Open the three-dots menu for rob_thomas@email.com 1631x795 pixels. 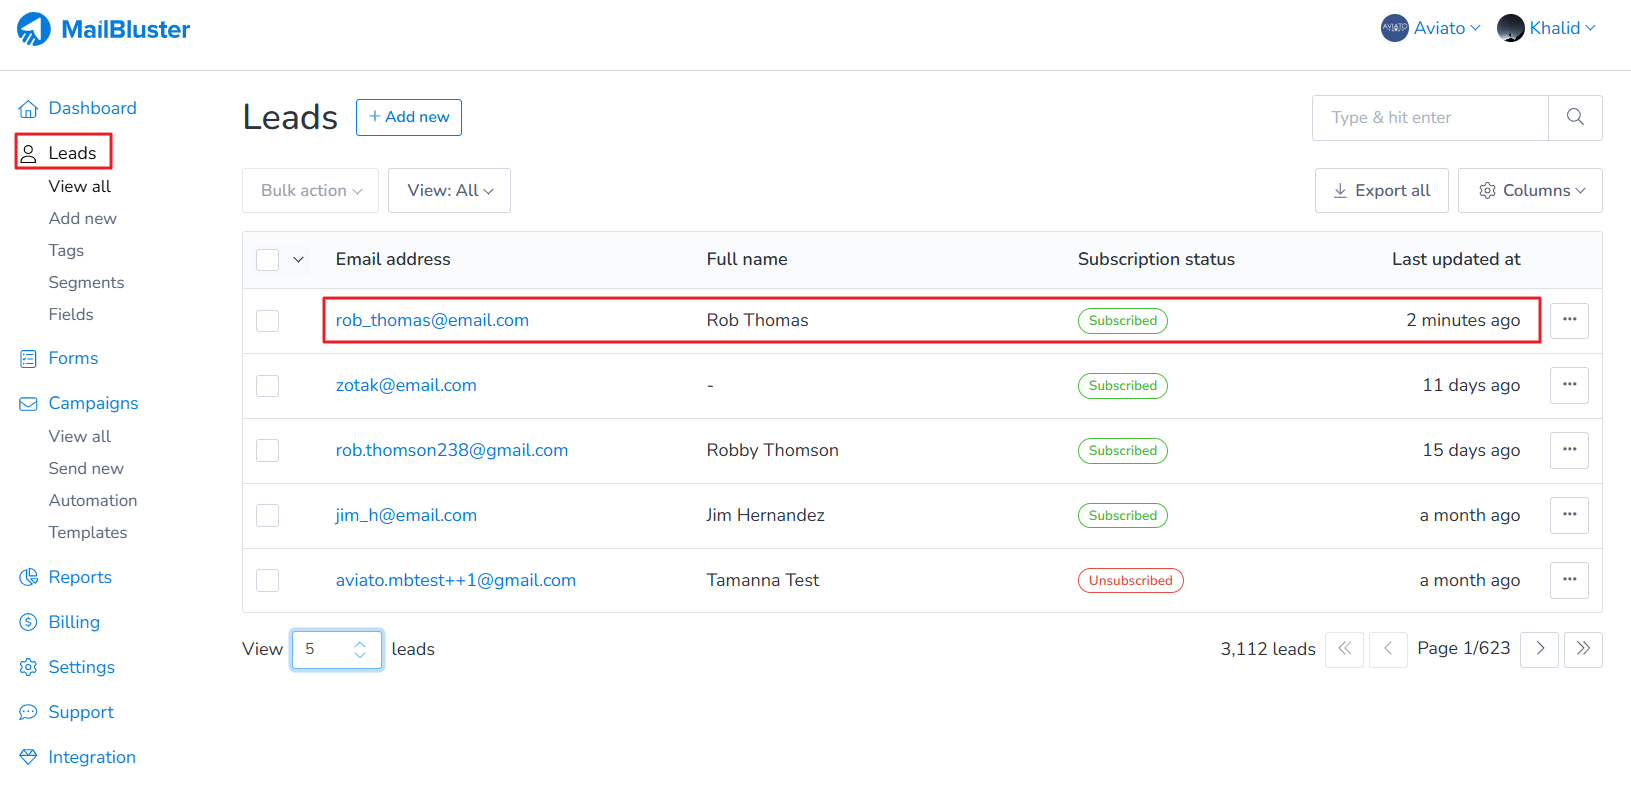point(1569,320)
